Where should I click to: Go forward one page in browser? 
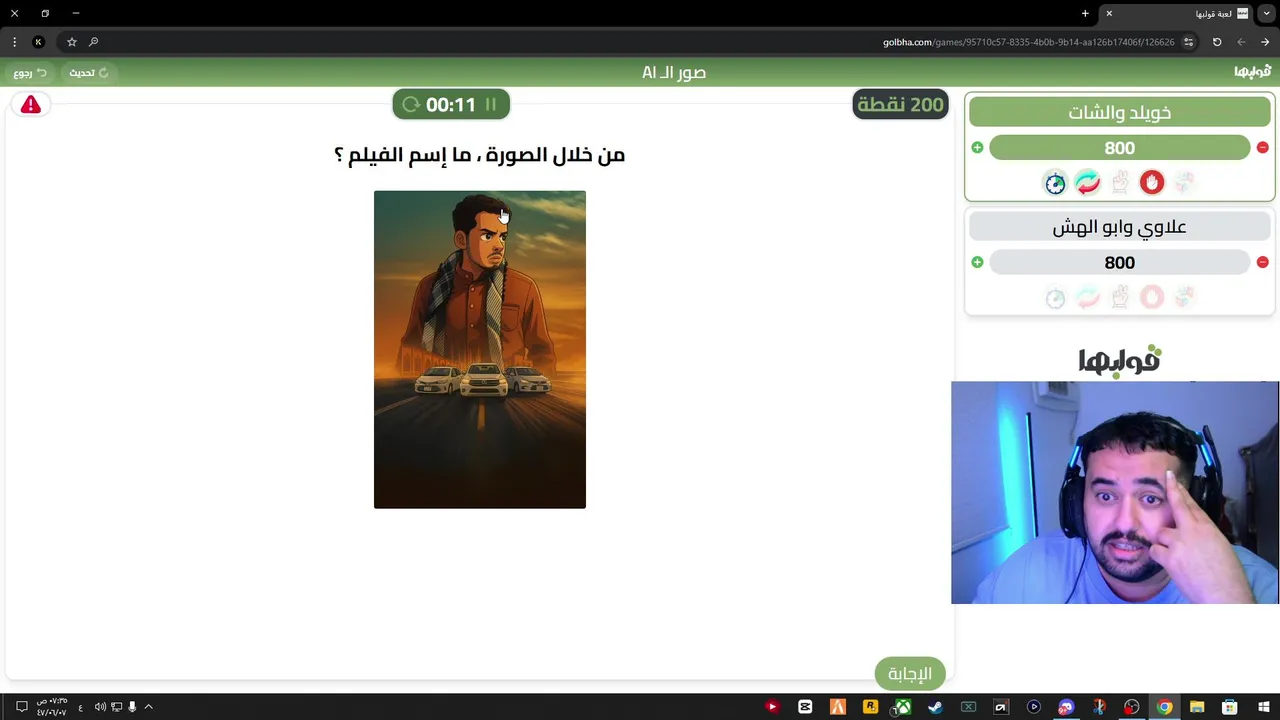pos(1241,42)
